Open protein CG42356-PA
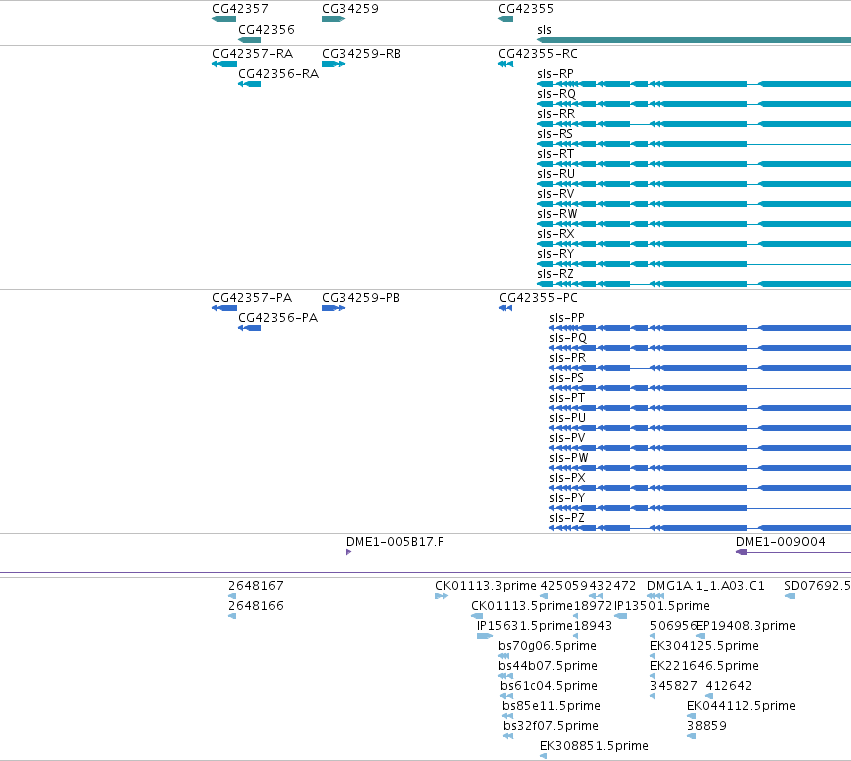 pos(250,328)
